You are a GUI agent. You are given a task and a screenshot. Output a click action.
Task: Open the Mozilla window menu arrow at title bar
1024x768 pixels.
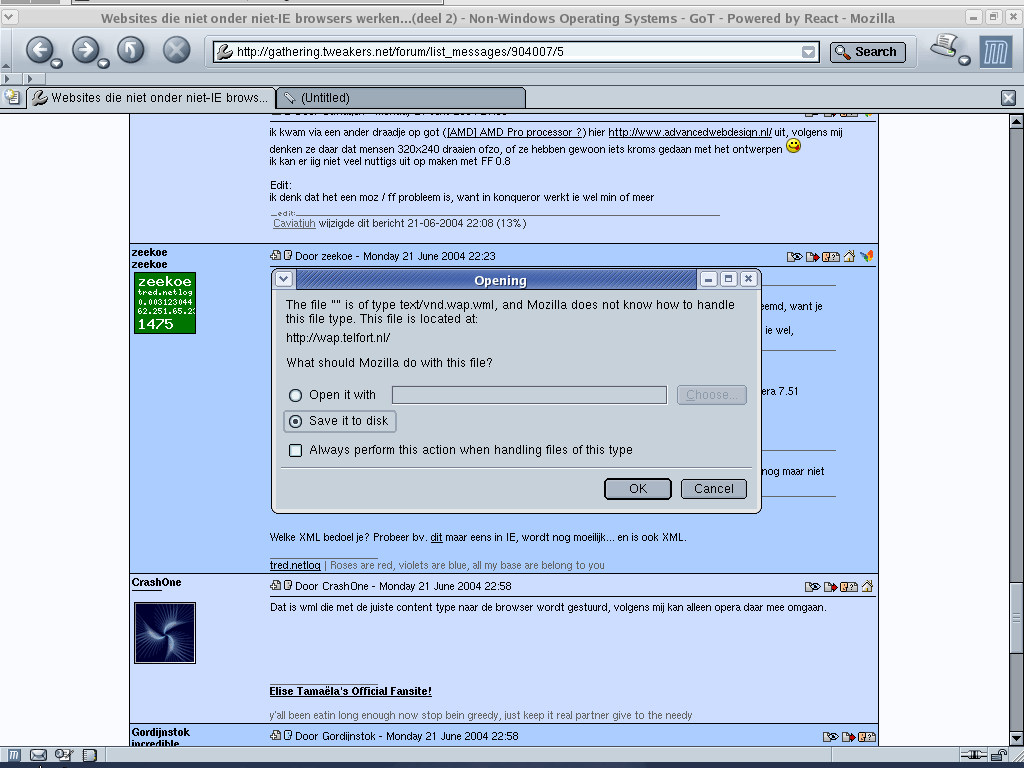9,16
